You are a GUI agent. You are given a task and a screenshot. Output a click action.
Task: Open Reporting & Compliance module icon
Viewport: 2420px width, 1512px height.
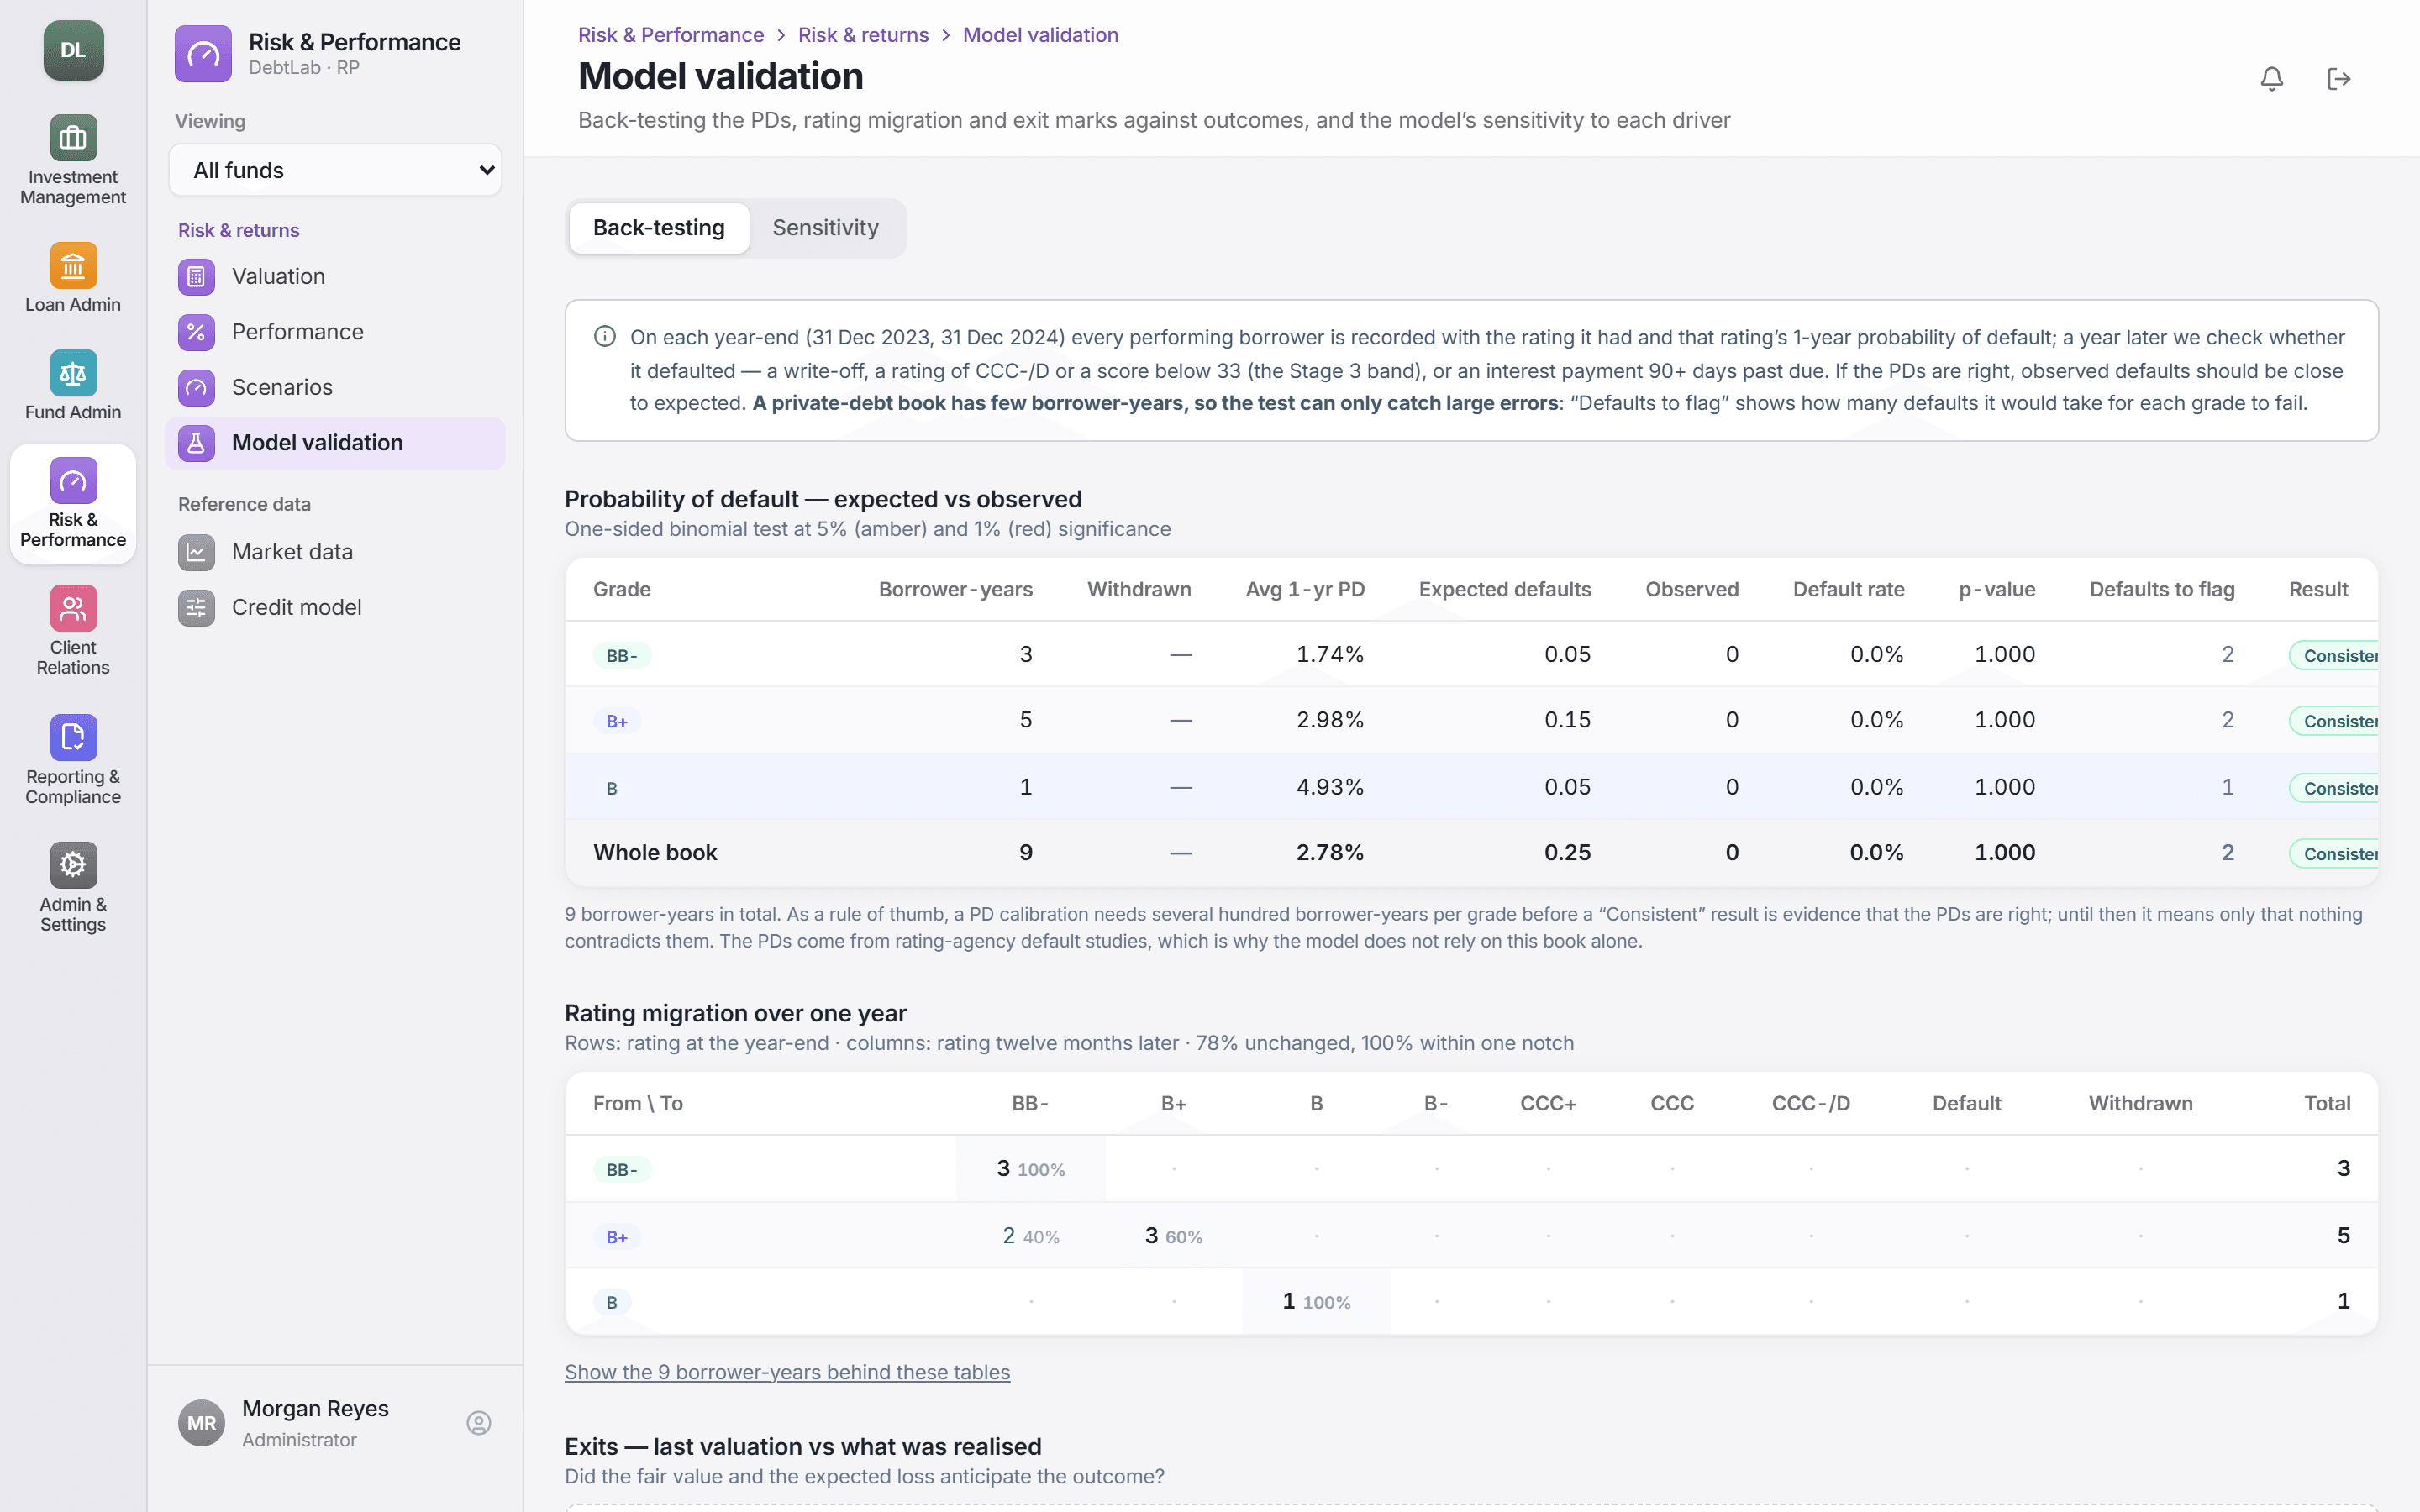pyautogui.click(x=73, y=737)
